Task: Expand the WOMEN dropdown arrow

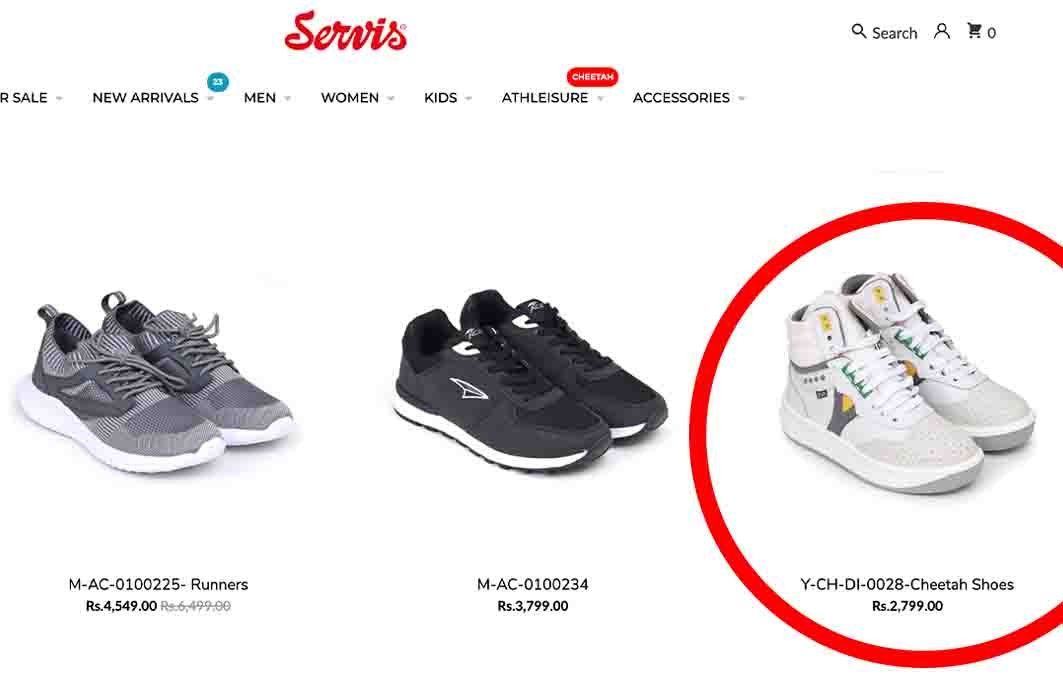Action: pos(390,98)
